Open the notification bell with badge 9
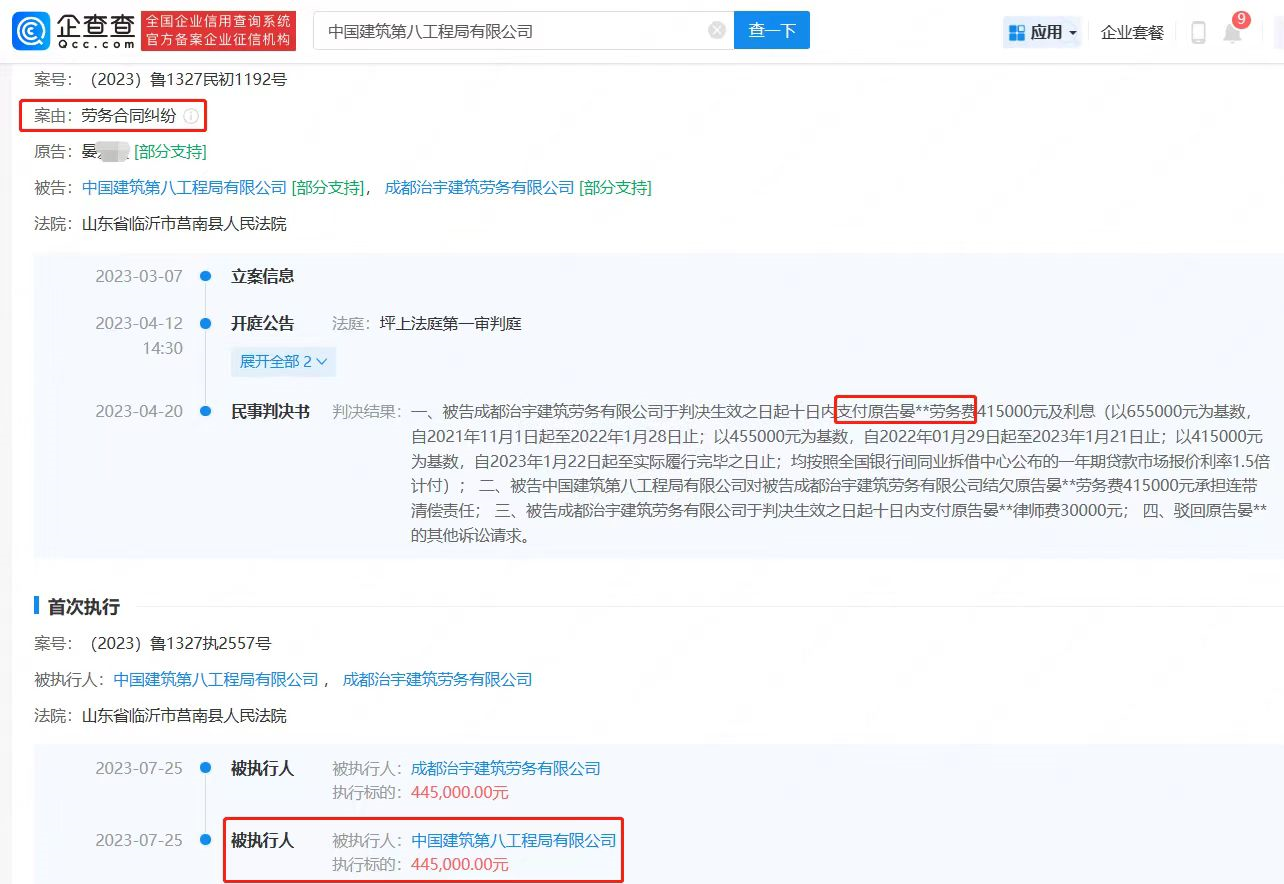This screenshot has width=1284, height=884. click(1233, 33)
